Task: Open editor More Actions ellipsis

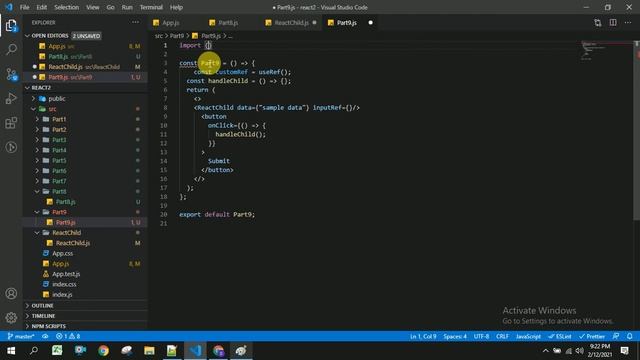Action: pos(628,23)
